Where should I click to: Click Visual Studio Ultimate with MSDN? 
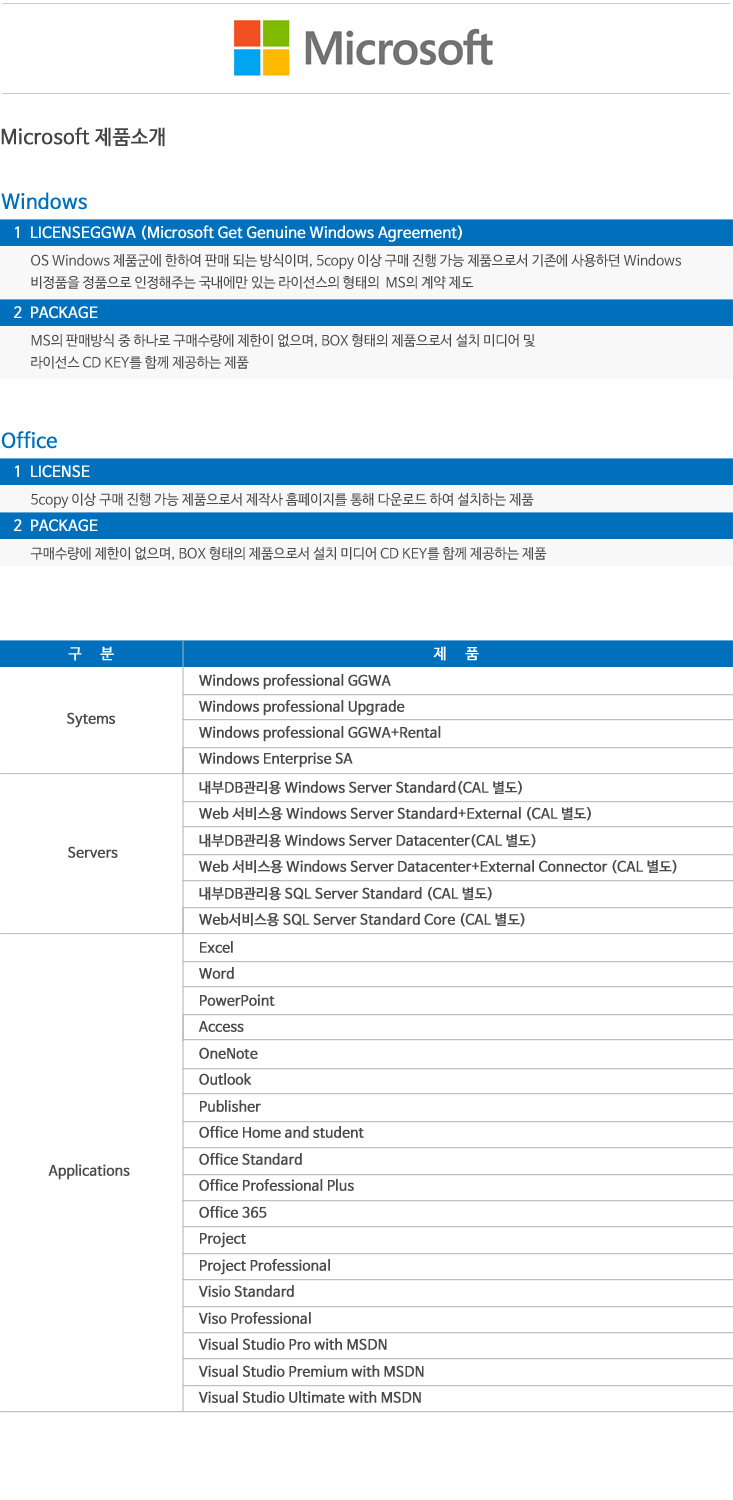tap(310, 1398)
